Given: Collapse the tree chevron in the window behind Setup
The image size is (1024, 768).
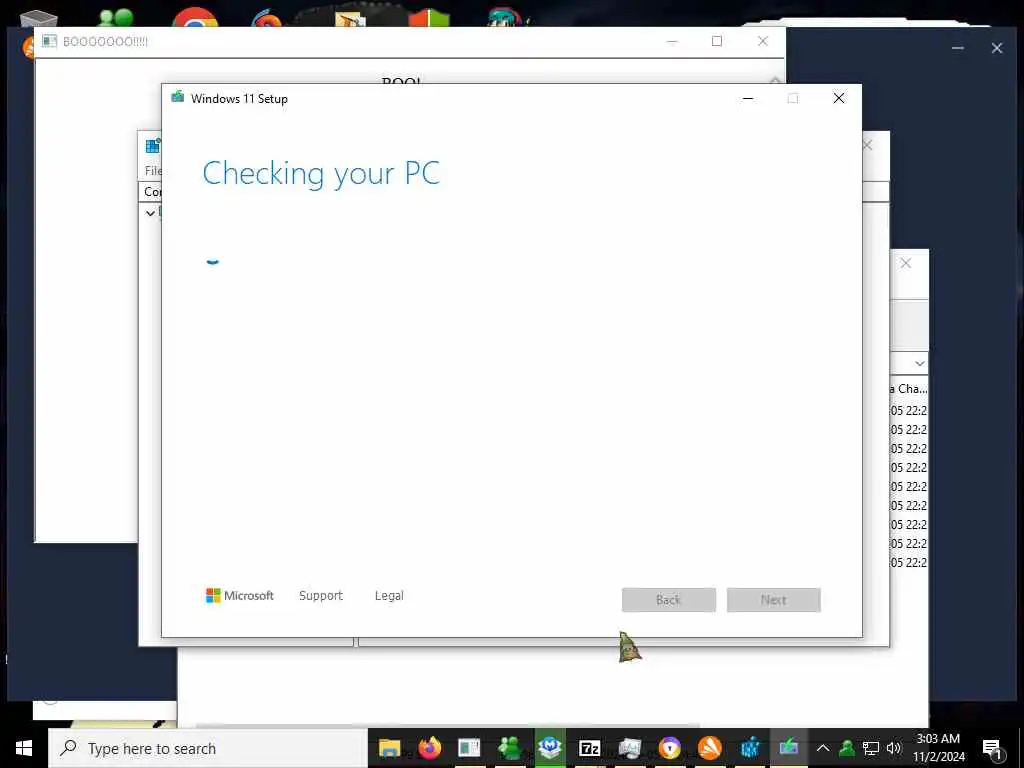Looking at the screenshot, I should [x=150, y=213].
